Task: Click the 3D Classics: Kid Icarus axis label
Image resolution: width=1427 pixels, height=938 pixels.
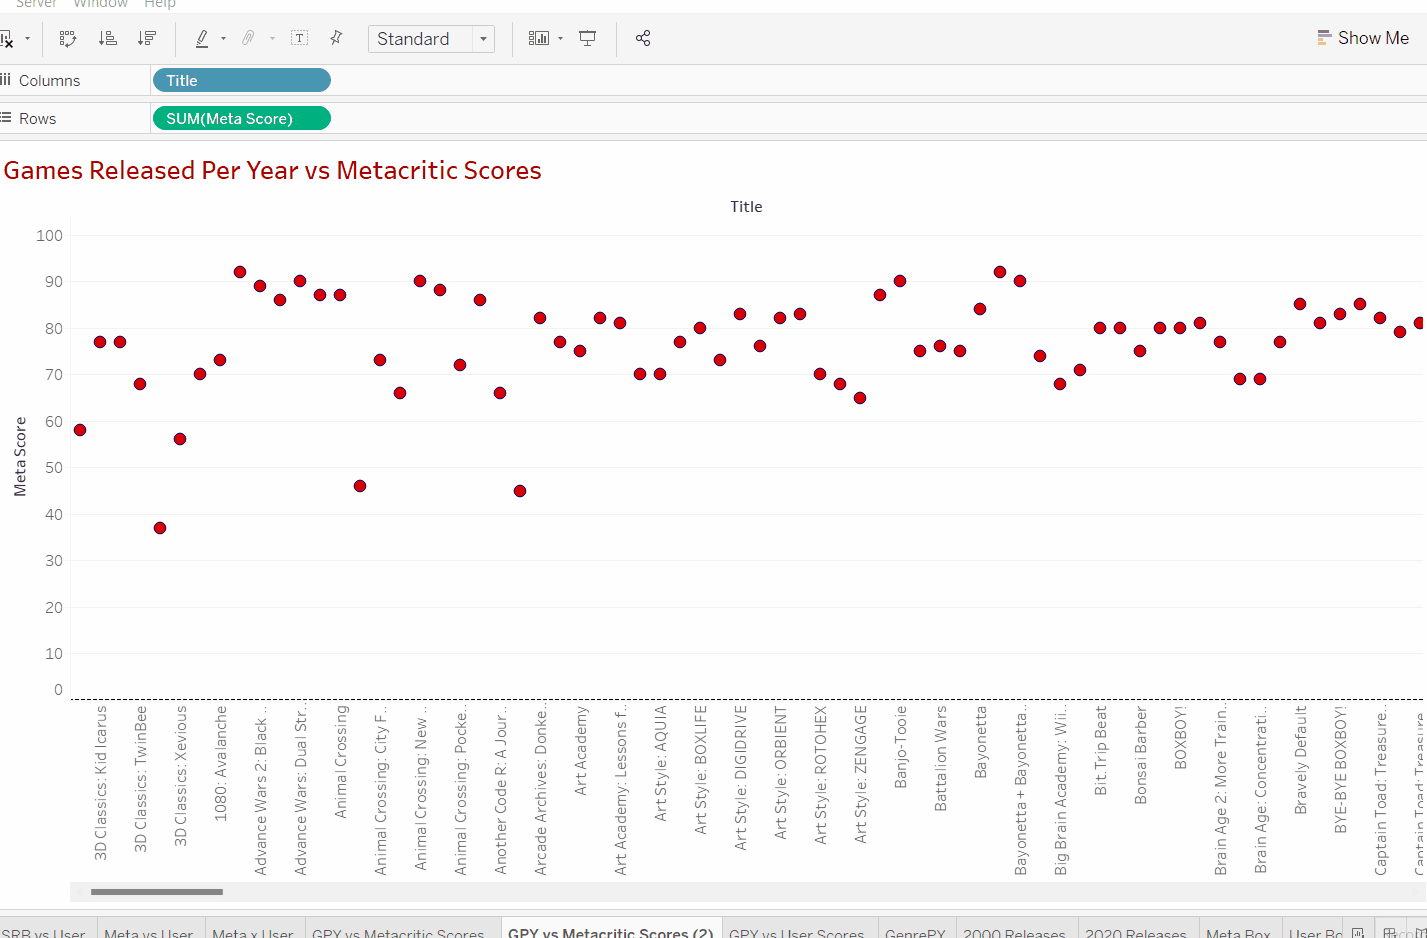Action: pos(100,783)
